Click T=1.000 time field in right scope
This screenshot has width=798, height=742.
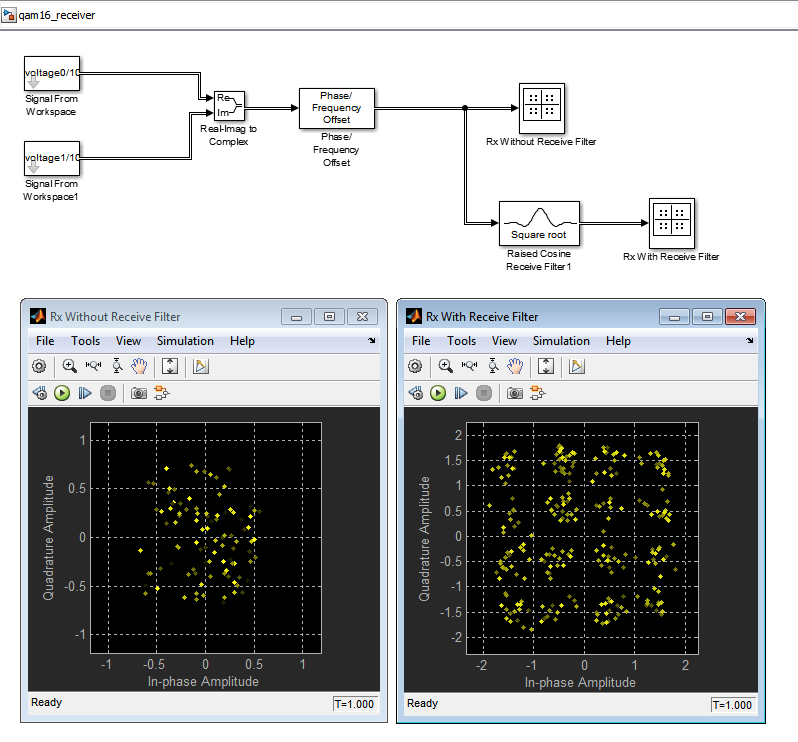click(x=732, y=705)
